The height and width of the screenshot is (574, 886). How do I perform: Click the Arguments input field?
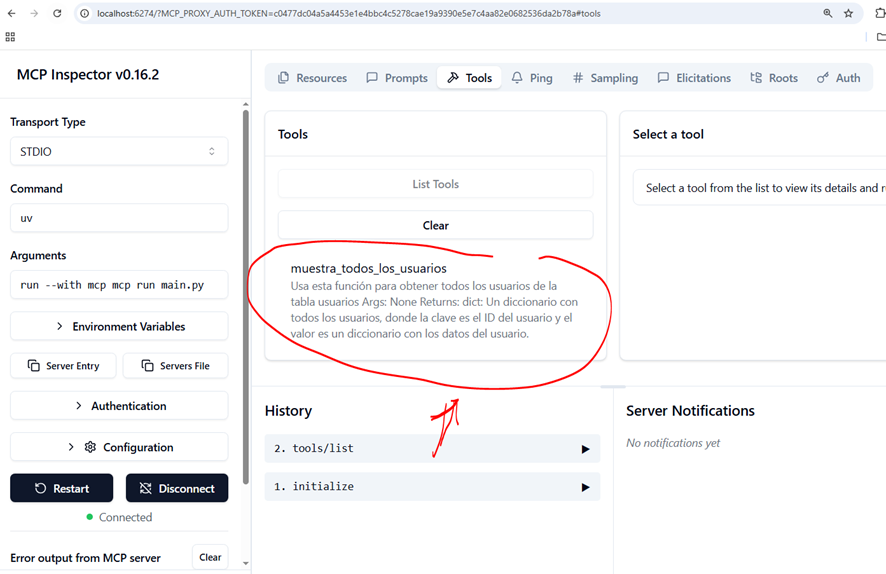[x=119, y=285]
